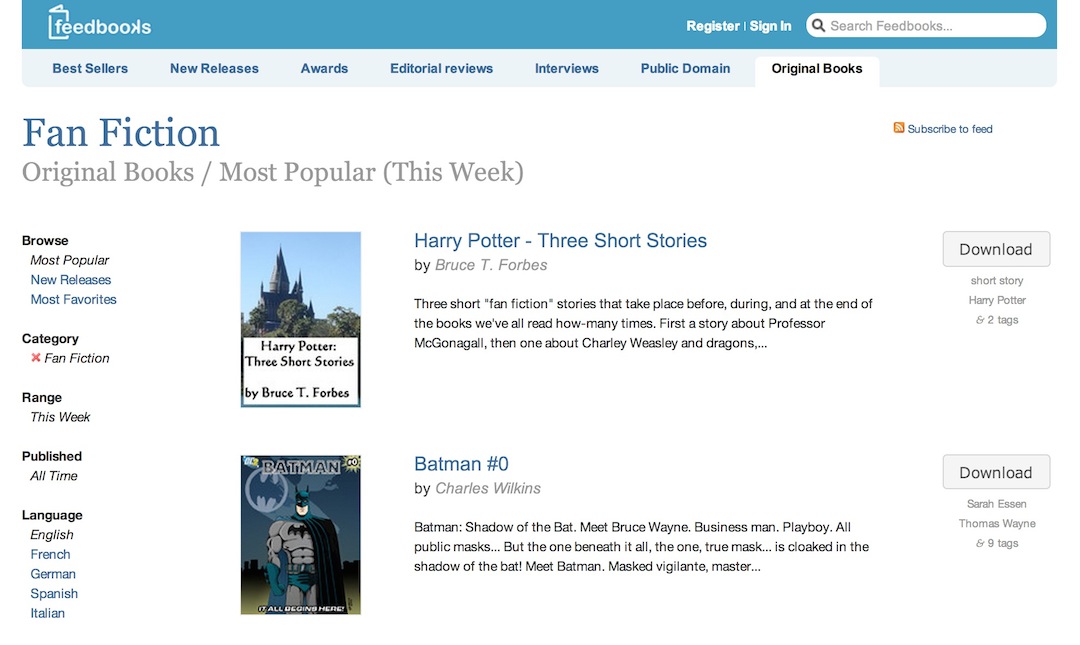Click the Sign In link
This screenshot has width=1080, height=645.
(770, 26)
